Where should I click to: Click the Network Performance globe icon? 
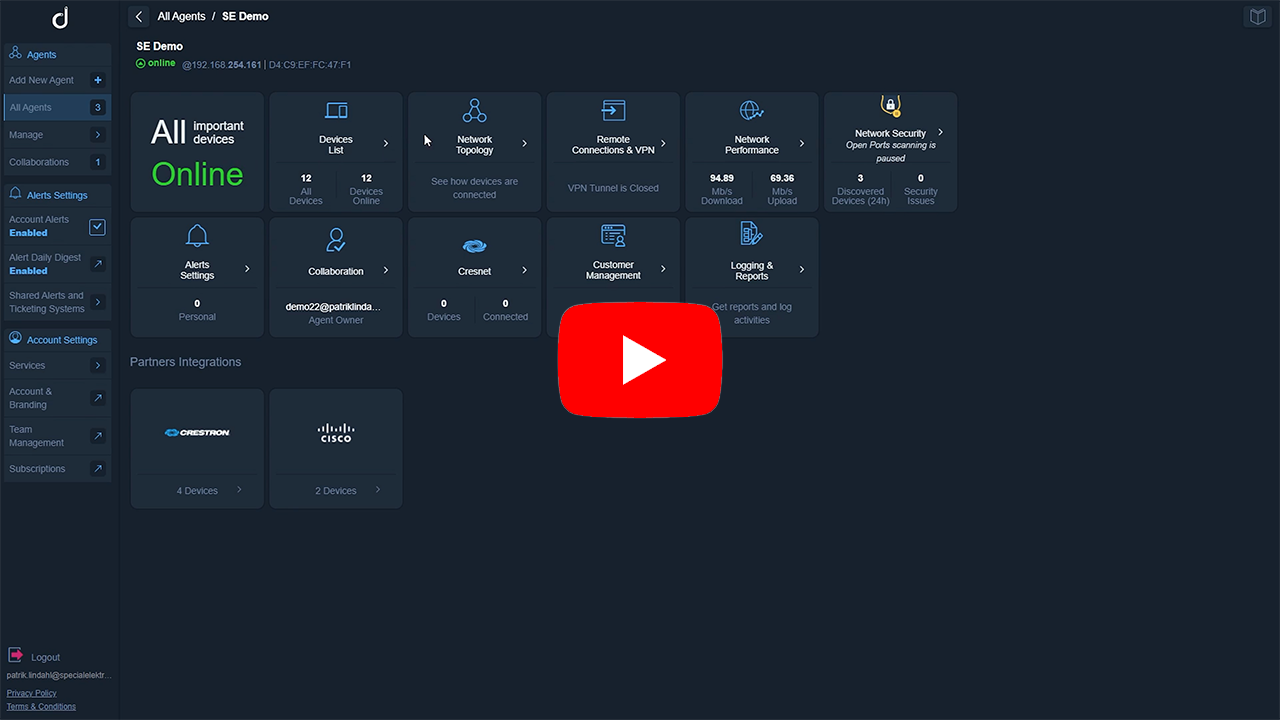point(751,110)
